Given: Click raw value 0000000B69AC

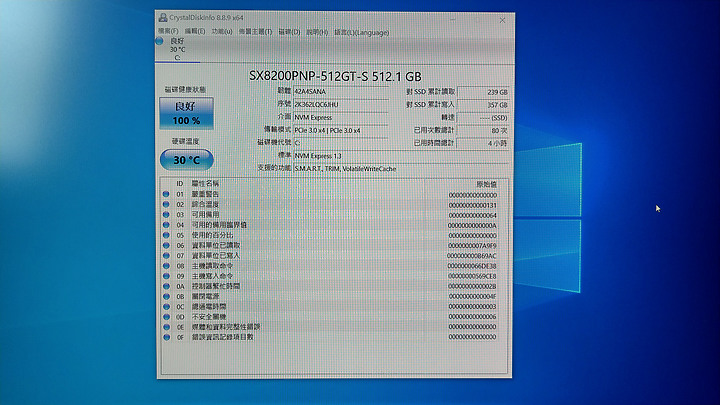Looking at the screenshot, I should 472,256.
